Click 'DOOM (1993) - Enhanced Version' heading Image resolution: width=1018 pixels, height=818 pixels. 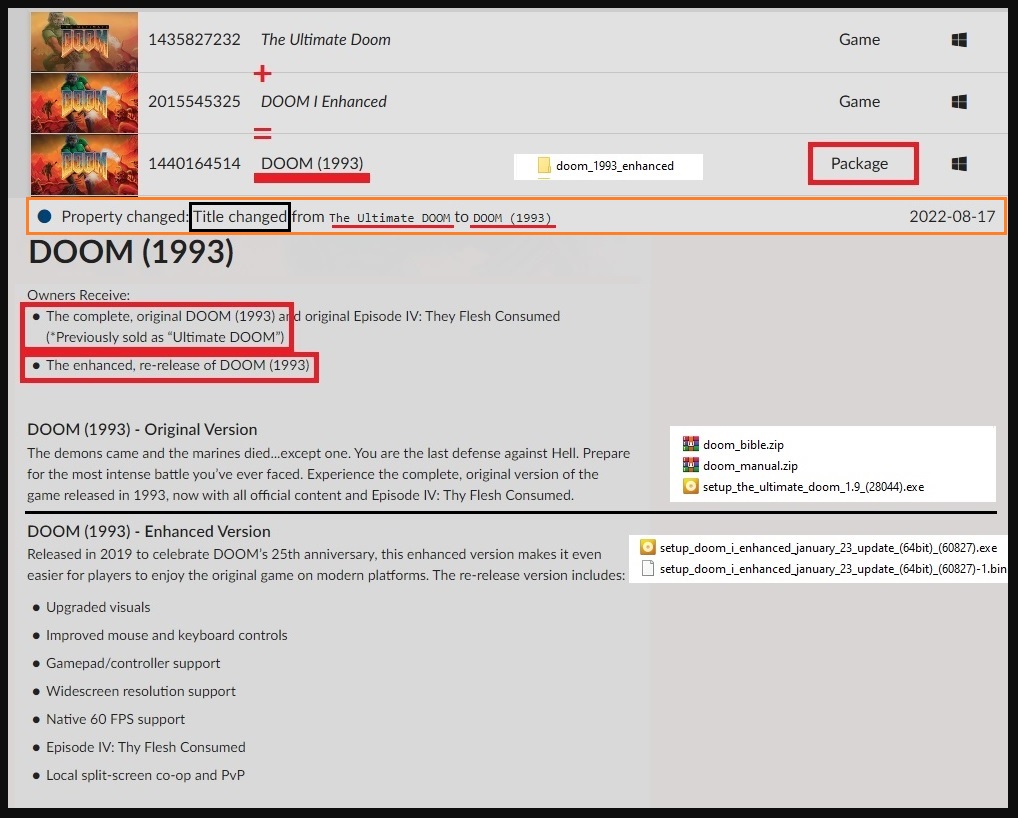point(149,531)
